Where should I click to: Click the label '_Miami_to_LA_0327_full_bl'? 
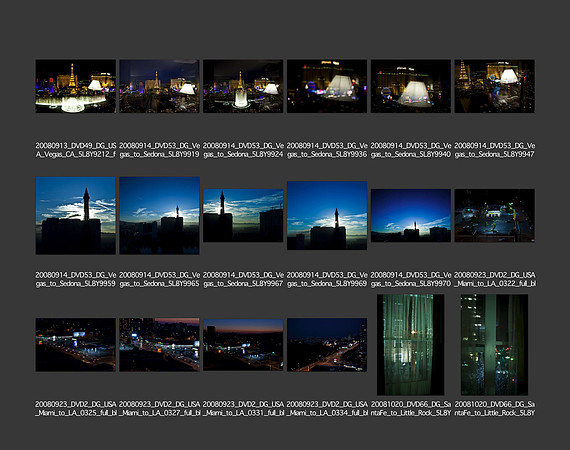coord(159,409)
